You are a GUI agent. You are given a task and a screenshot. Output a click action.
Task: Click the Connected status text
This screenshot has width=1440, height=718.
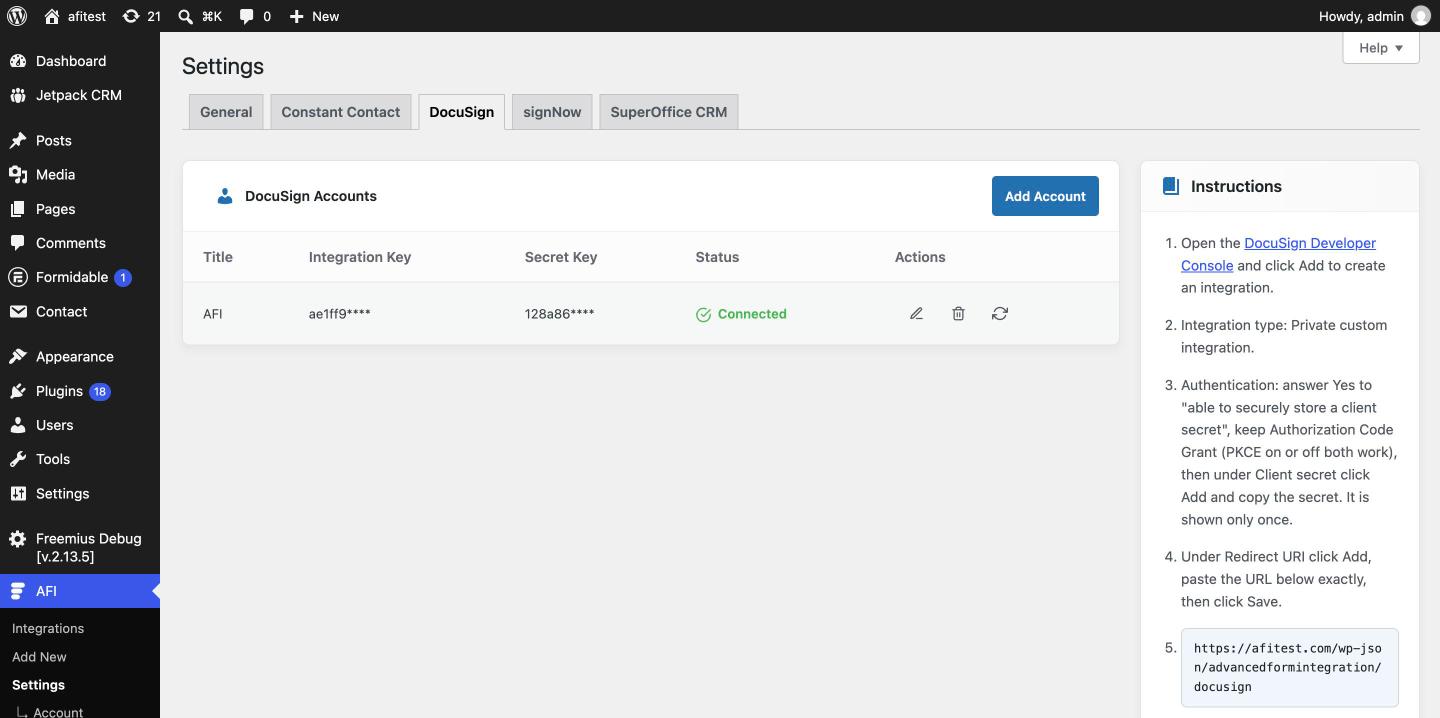(x=752, y=314)
